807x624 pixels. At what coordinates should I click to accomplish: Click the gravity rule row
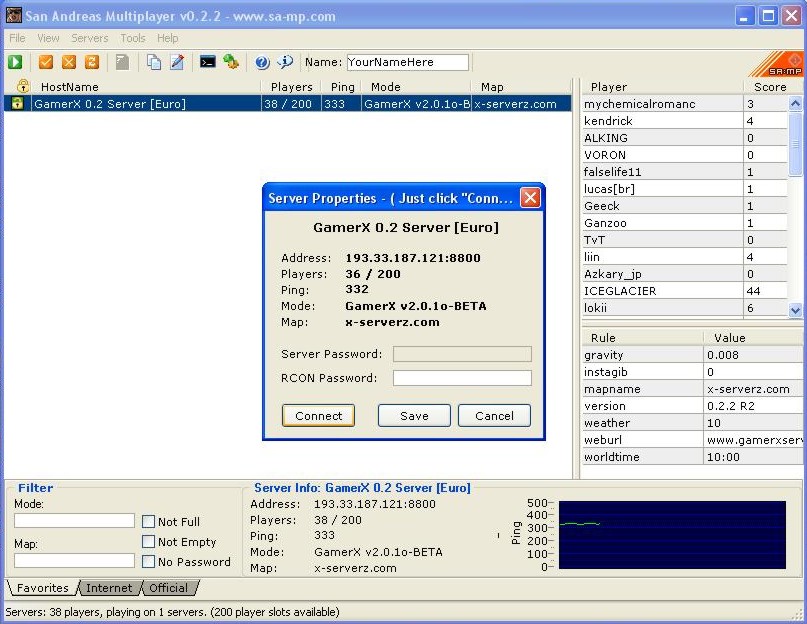pyautogui.click(x=692, y=355)
